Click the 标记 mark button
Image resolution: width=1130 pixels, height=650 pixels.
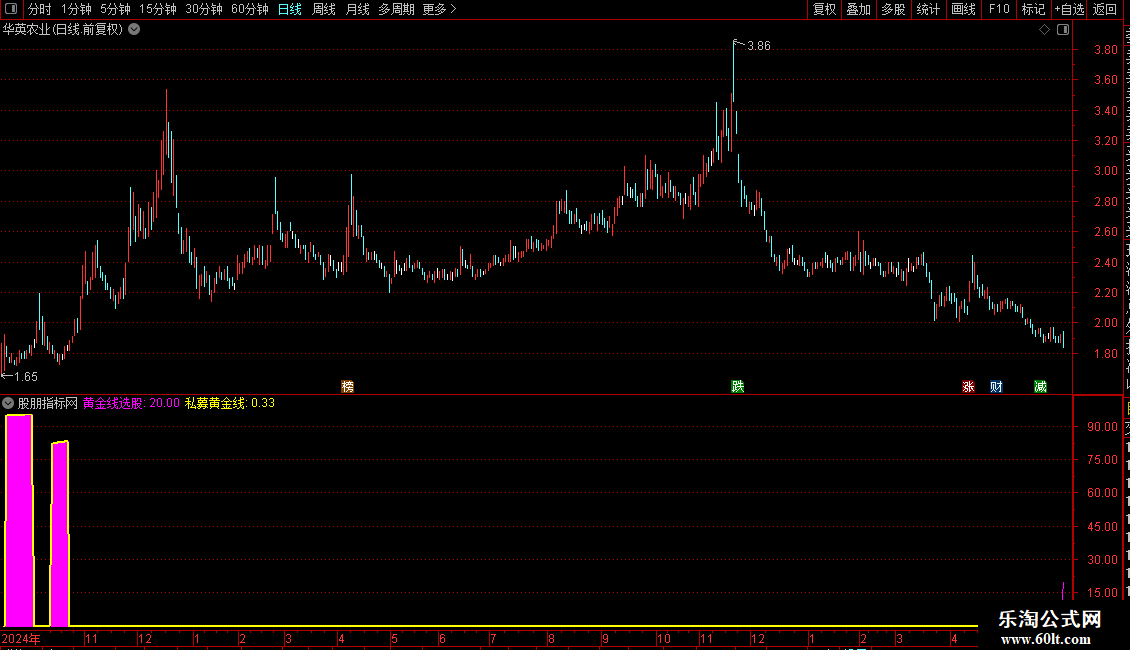coord(1033,9)
